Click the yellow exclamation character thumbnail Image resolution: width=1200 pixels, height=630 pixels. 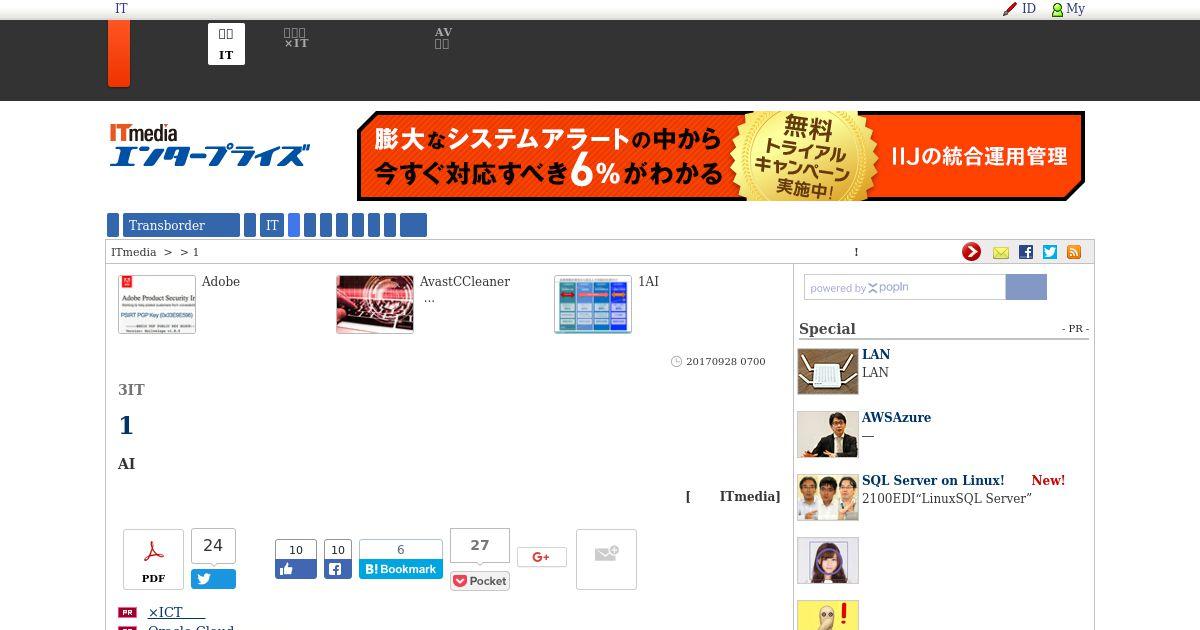(828, 615)
